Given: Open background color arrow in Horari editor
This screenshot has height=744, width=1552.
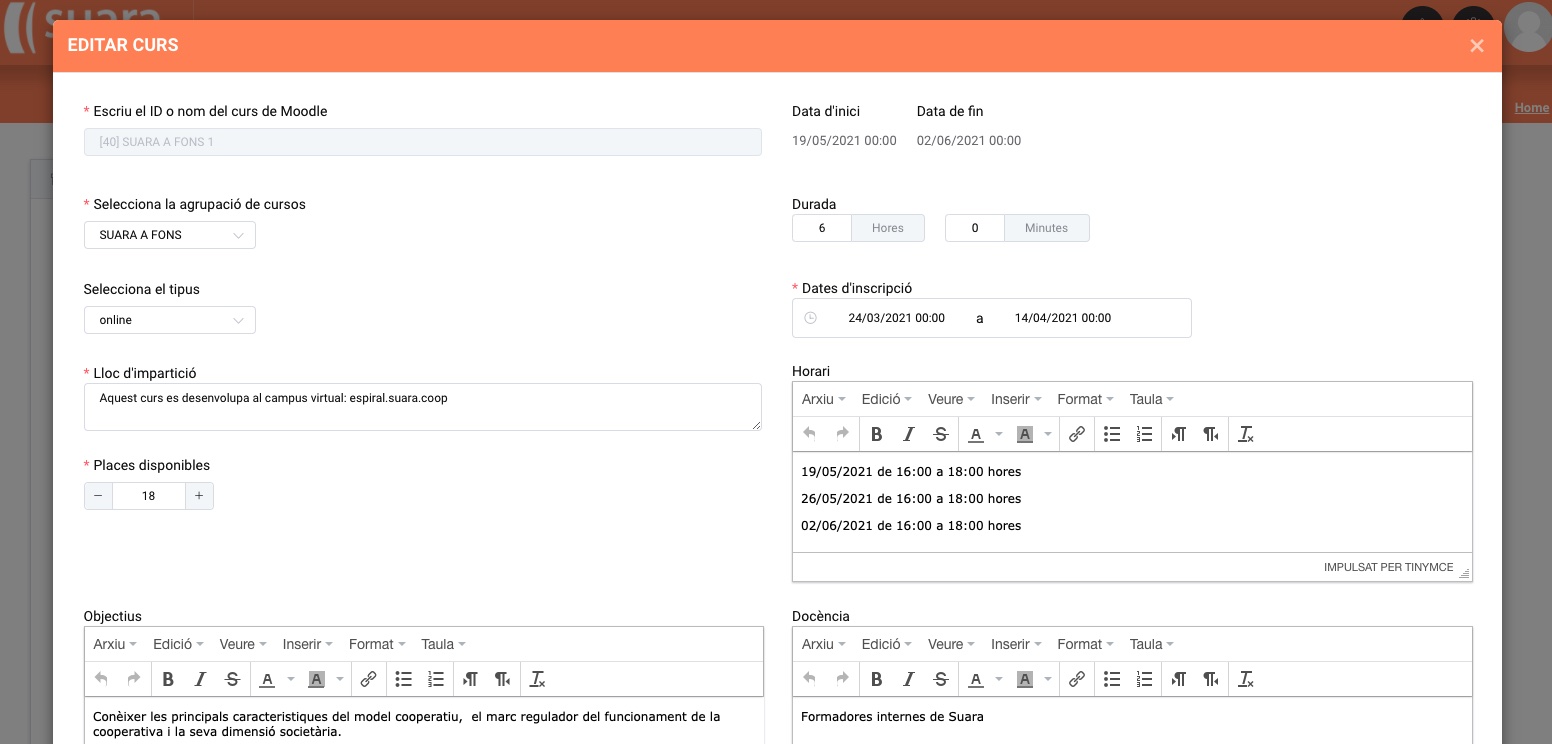Looking at the screenshot, I should (1047, 434).
